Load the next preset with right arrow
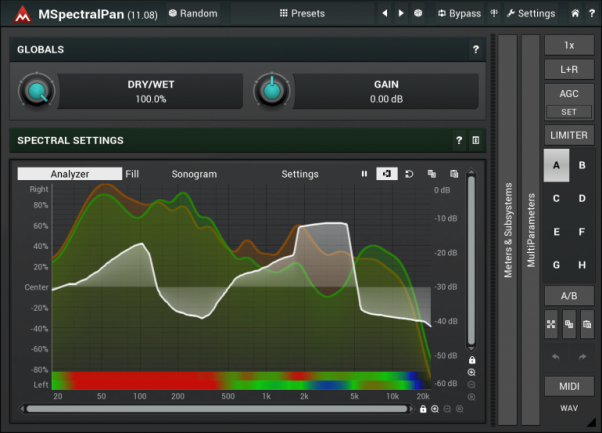This screenshot has width=602, height=433. pos(401,14)
